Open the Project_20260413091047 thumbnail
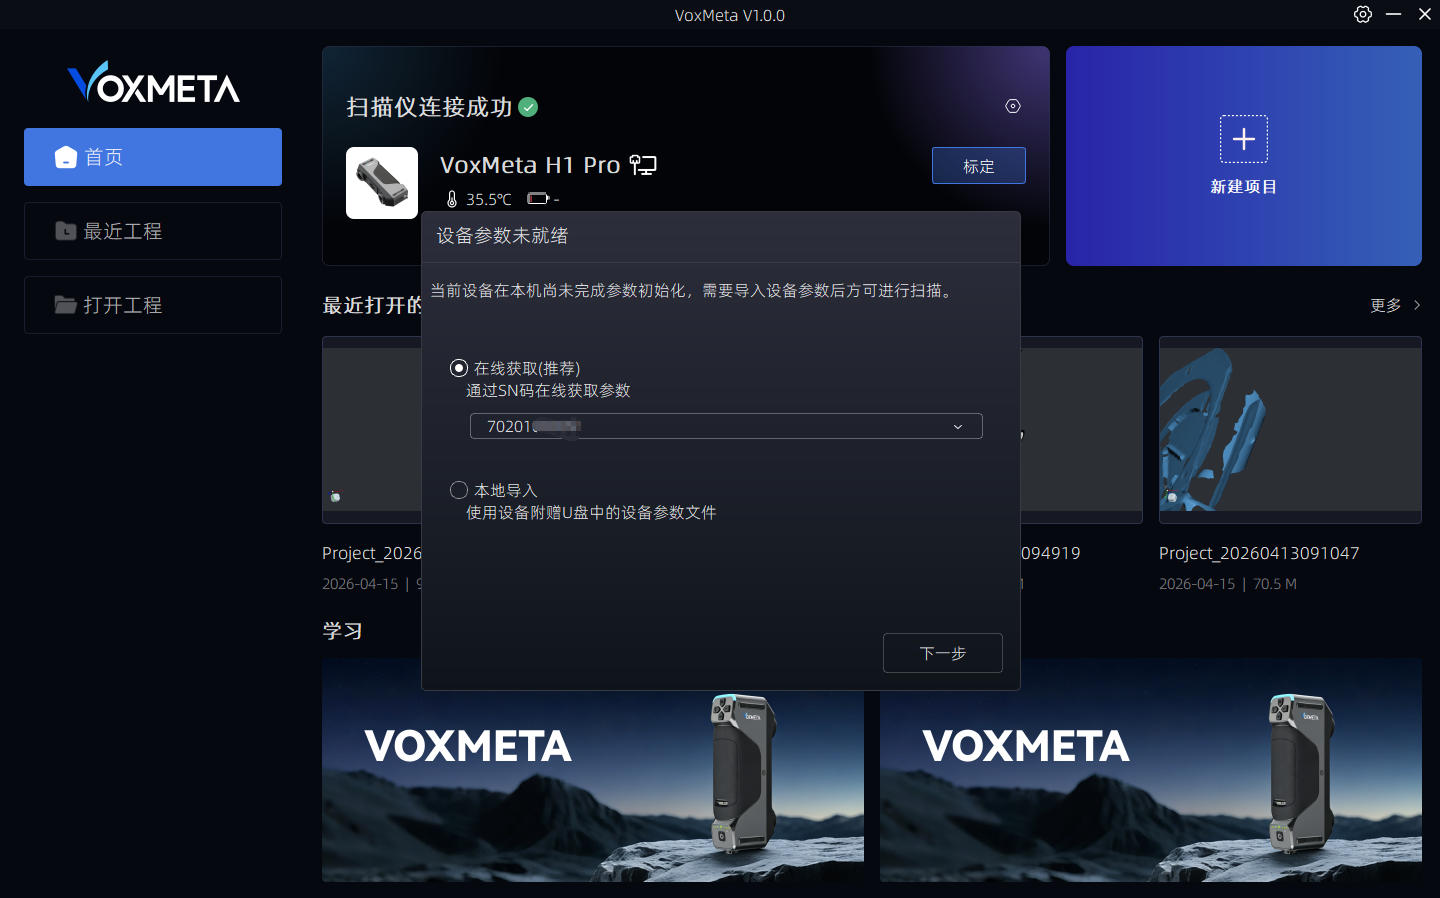1440x898 pixels. click(1290, 430)
